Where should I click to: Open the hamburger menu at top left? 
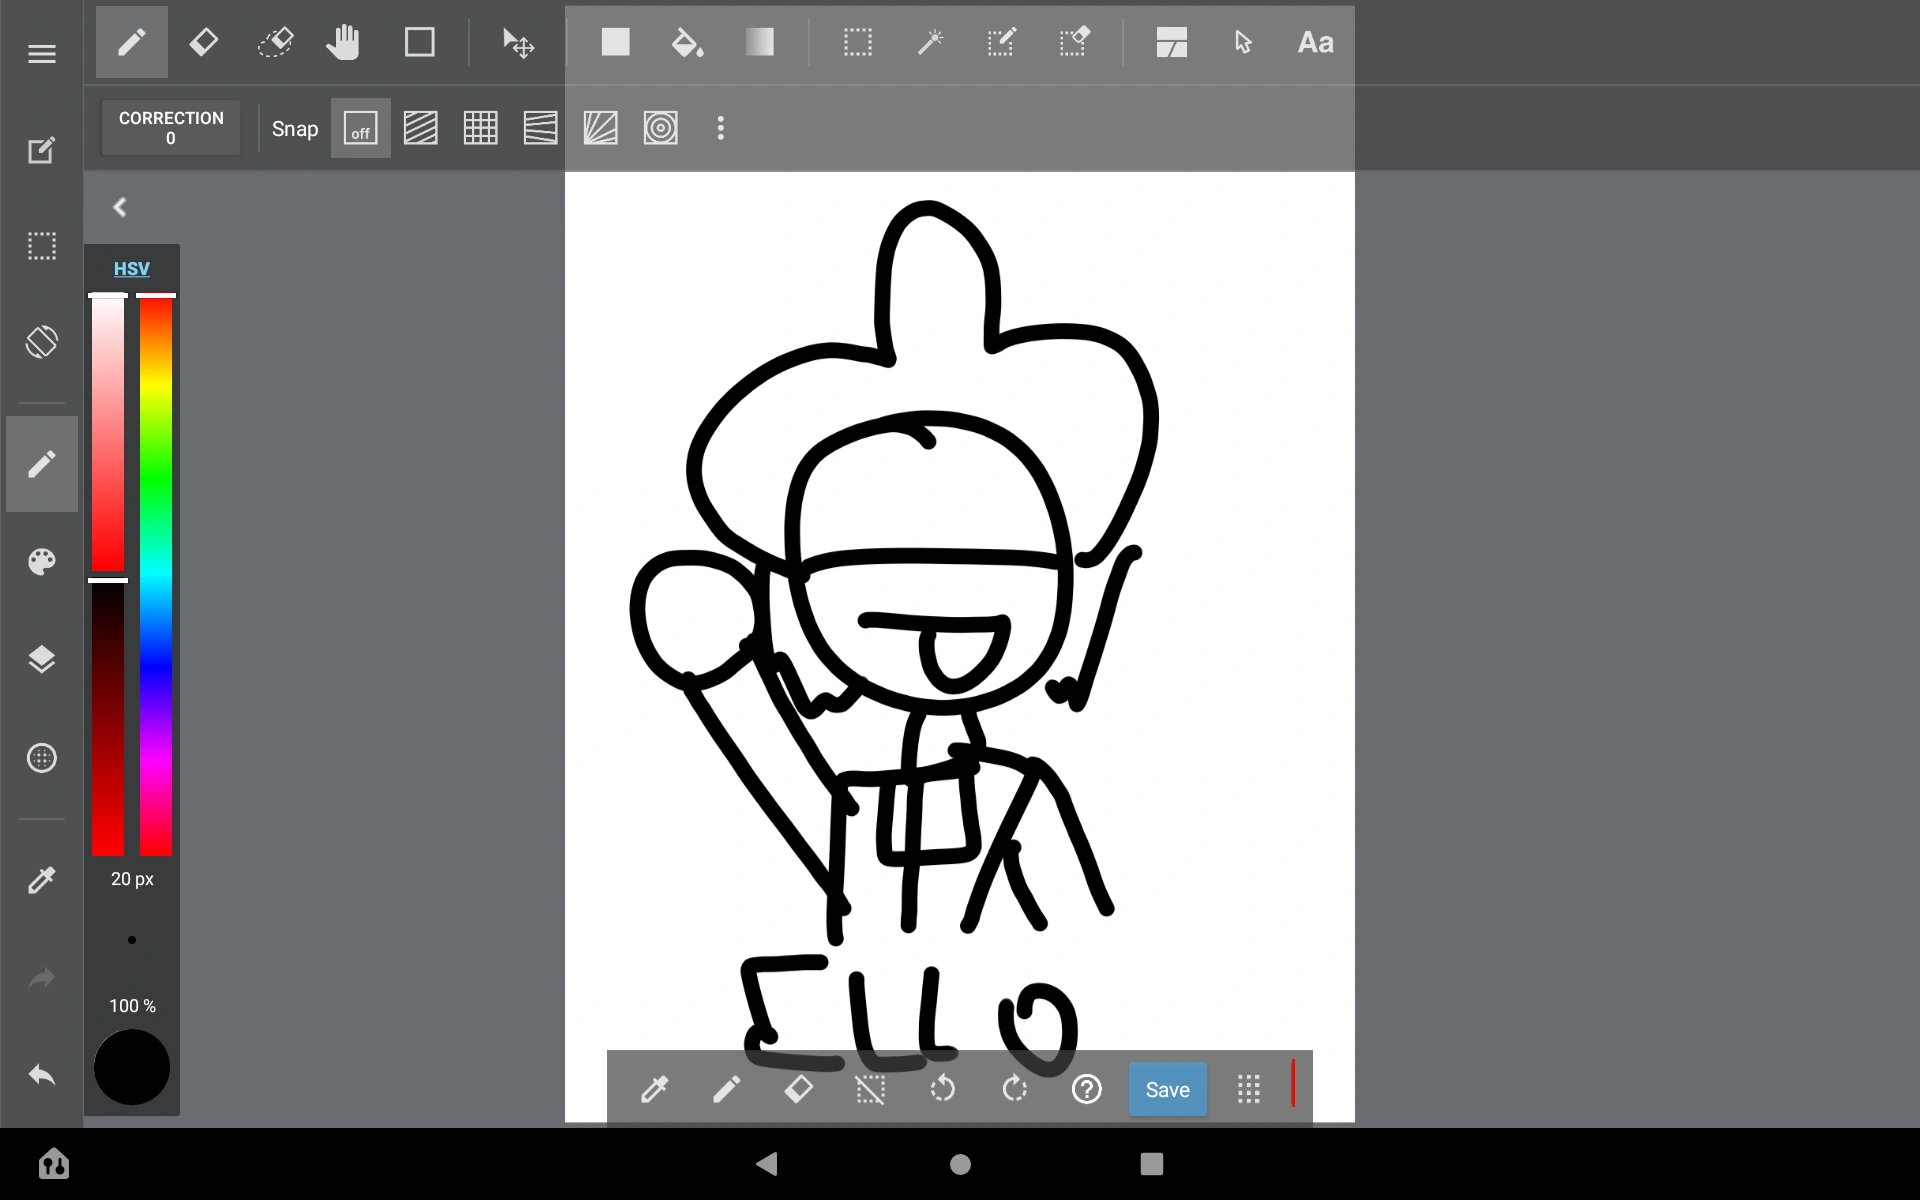coord(41,53)
